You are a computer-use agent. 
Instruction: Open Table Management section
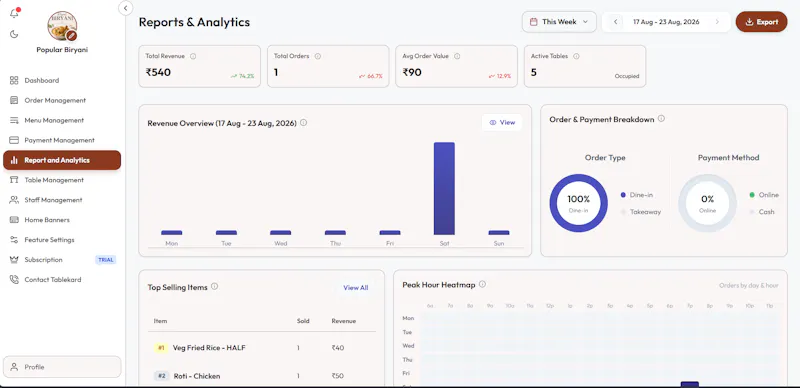coord(62,180)
